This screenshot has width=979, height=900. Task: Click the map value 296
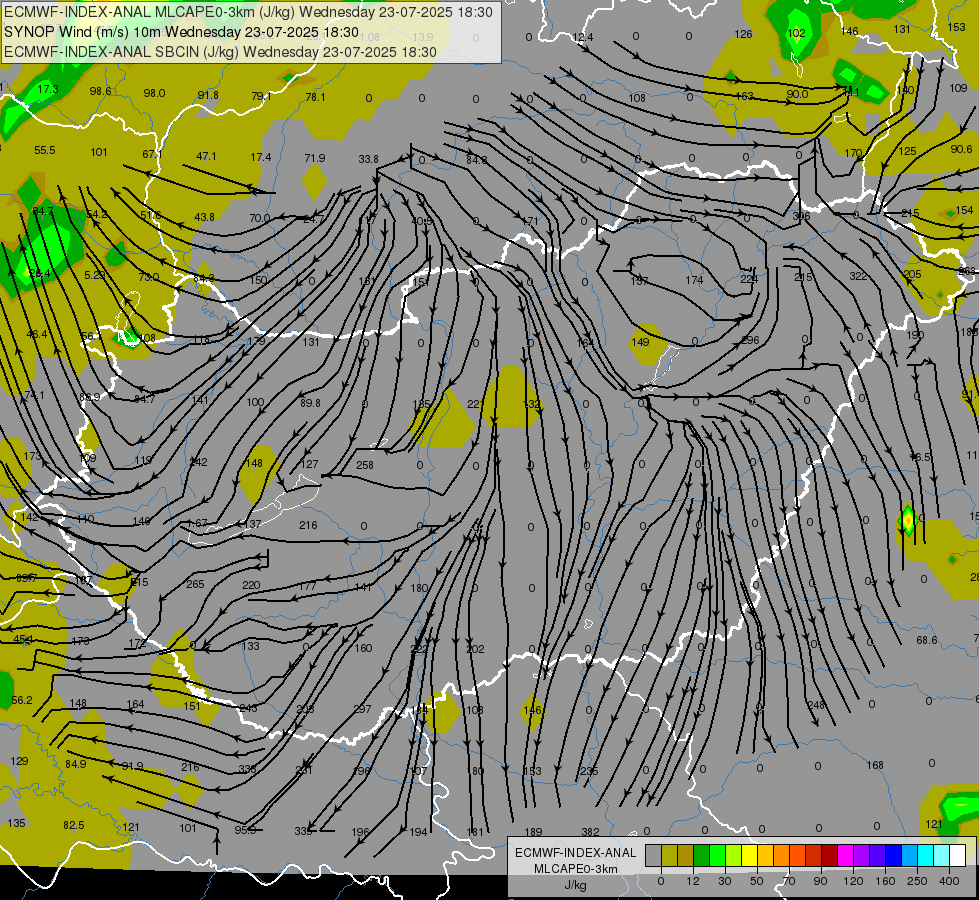[x=750, y=340]
